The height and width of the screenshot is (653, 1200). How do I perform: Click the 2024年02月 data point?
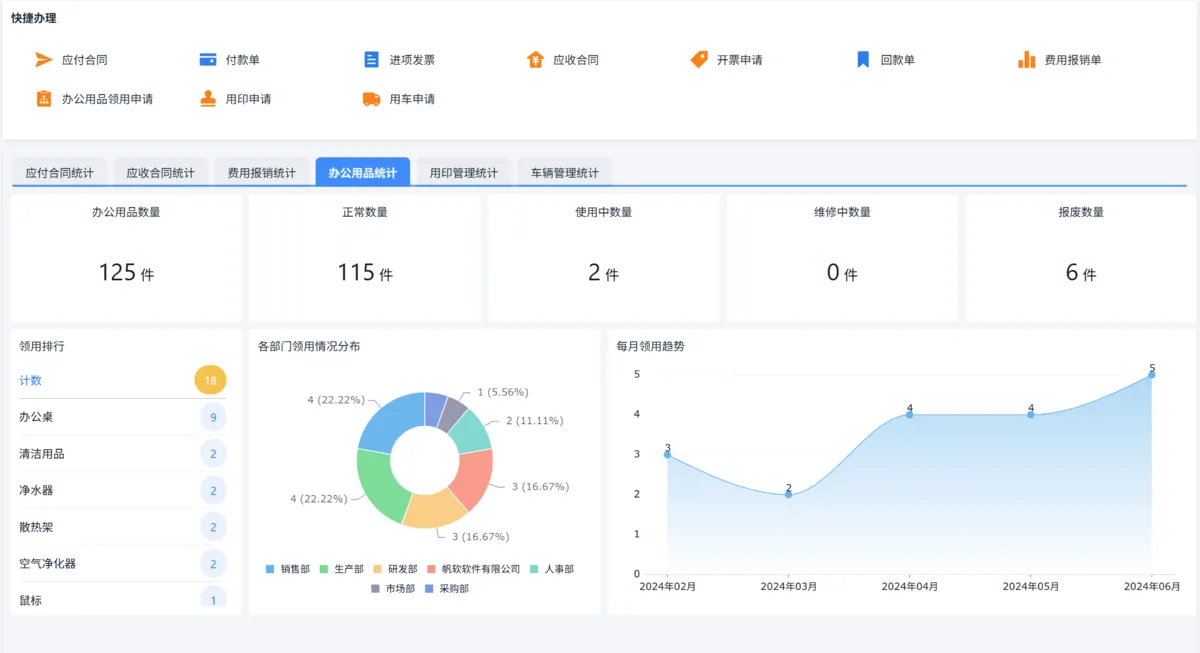[668, 454]
